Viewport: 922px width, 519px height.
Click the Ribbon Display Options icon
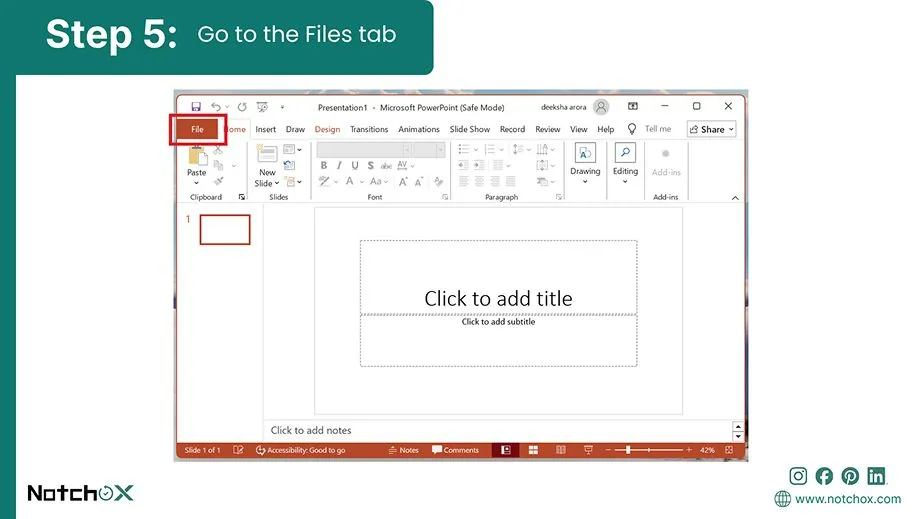633,106
